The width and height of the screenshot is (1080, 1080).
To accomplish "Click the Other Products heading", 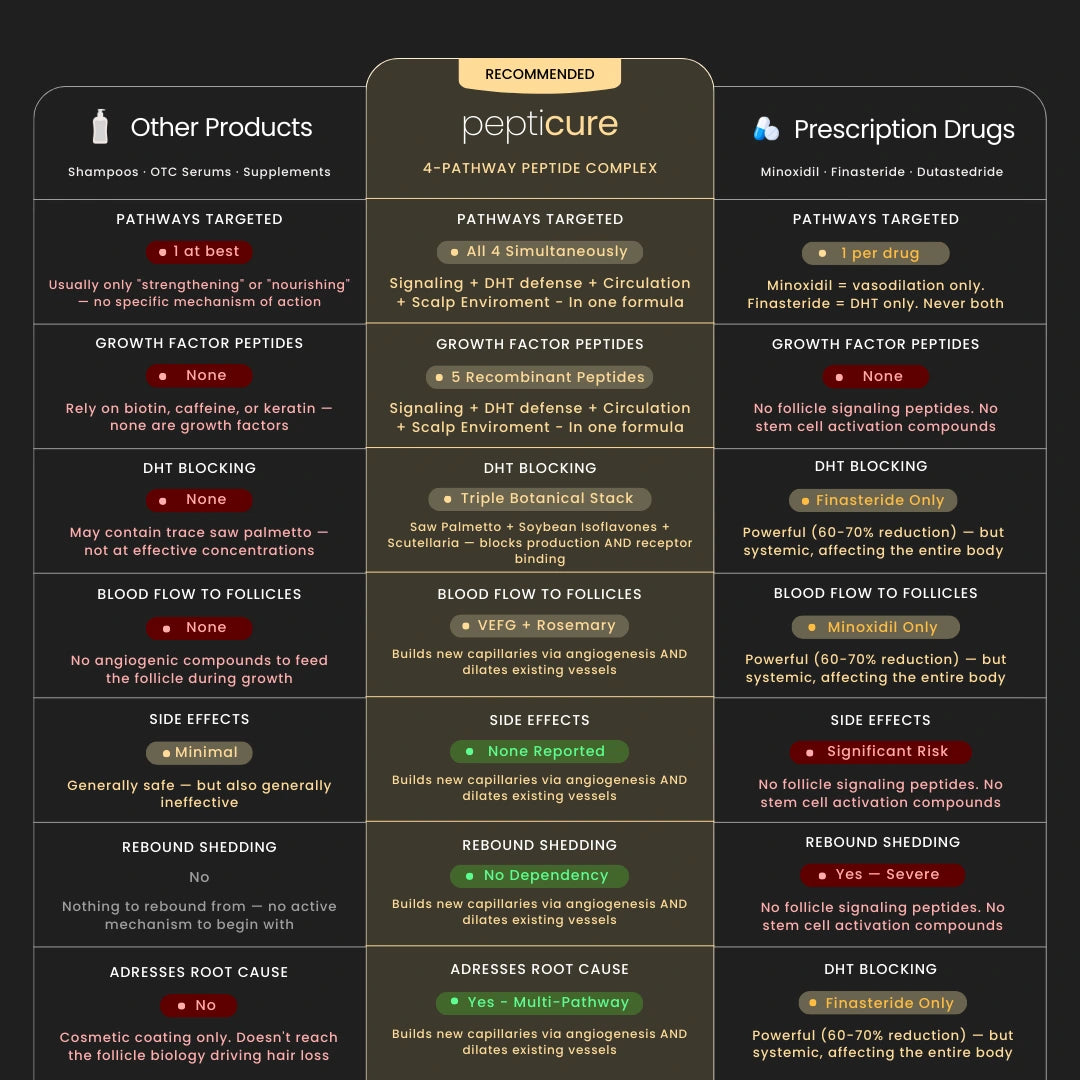I will click(x=221, y=128).
